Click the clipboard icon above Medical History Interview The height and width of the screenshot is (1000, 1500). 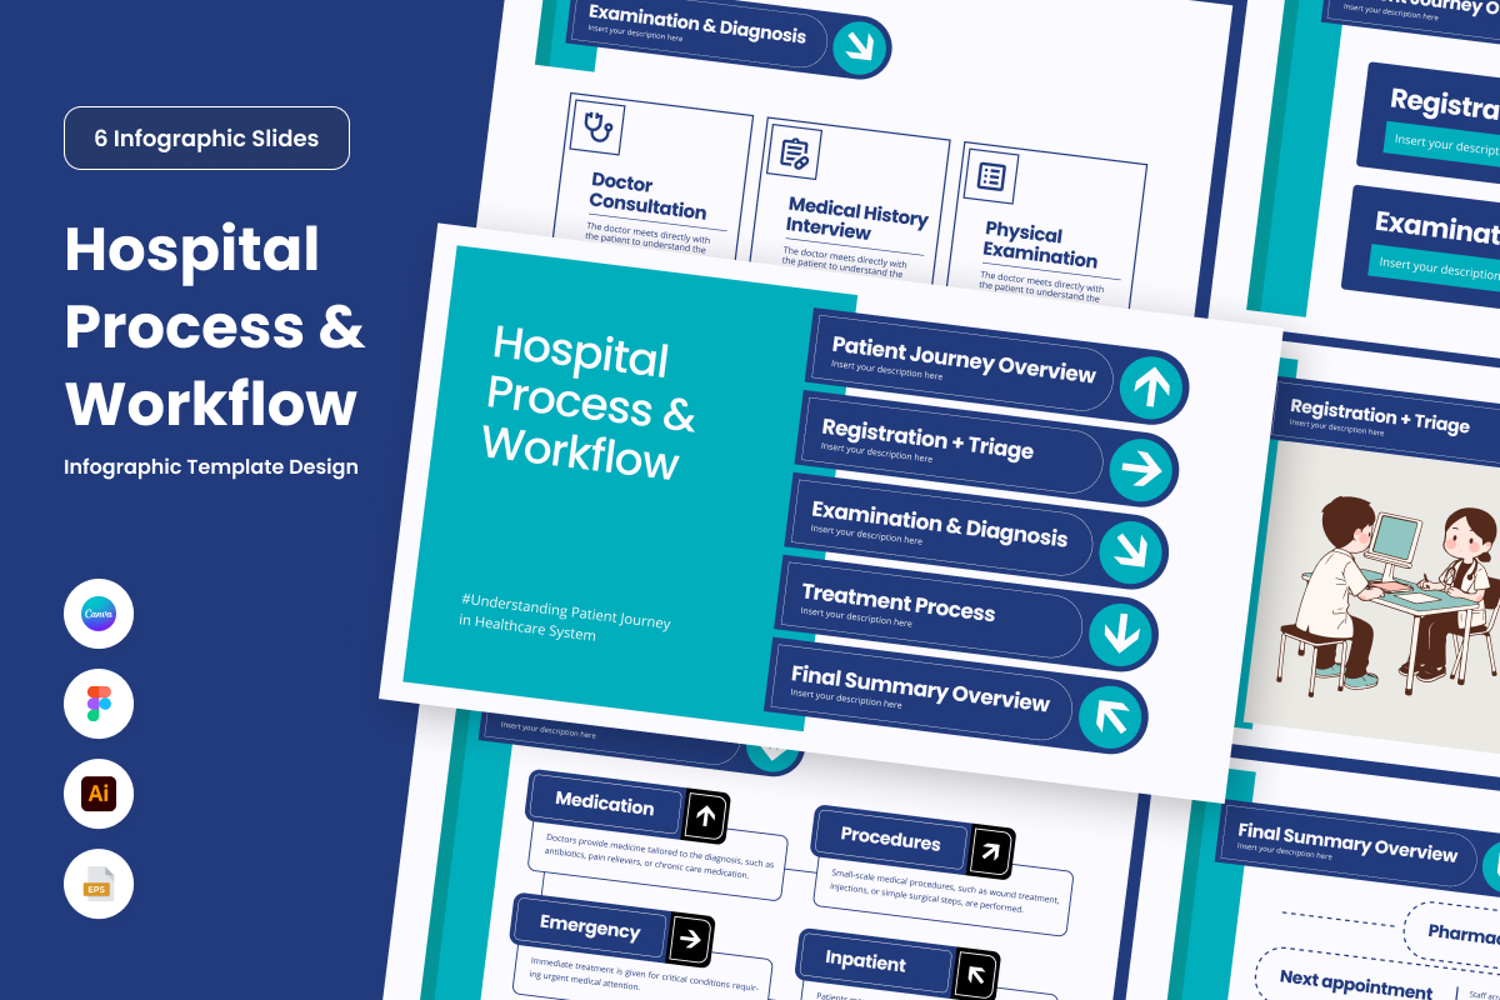794,153
